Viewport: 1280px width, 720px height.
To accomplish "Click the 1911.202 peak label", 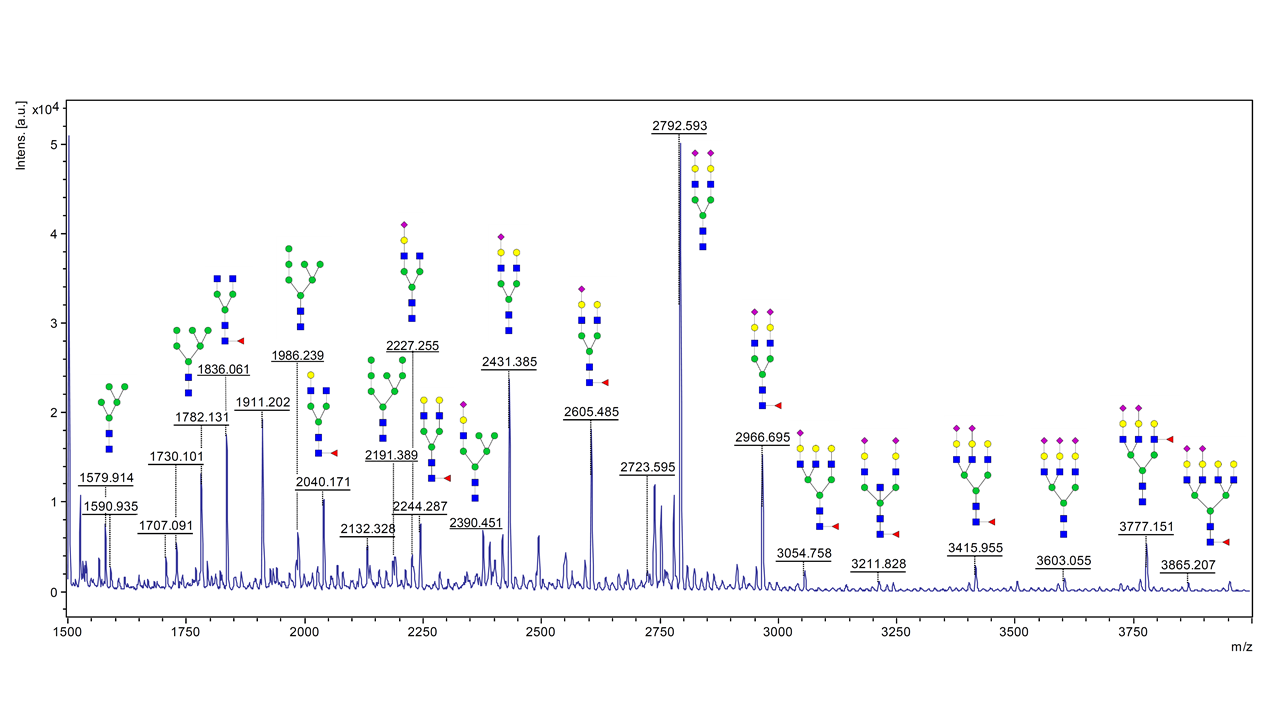I will point(262,403).
